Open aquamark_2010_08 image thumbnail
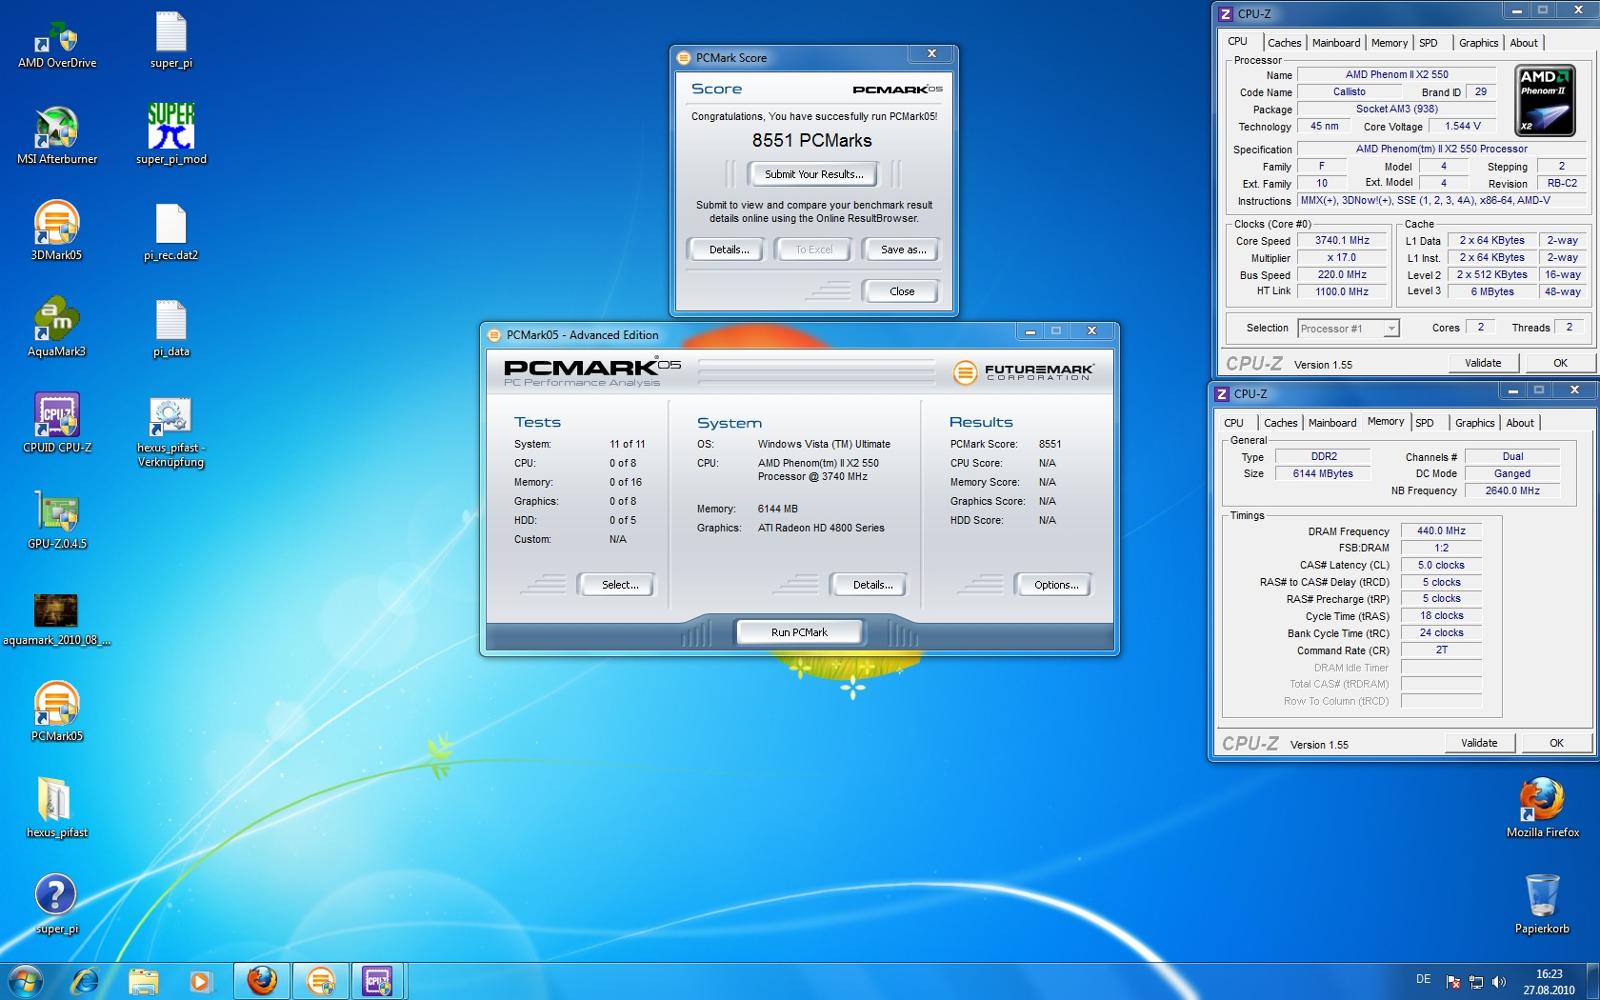 57,620
